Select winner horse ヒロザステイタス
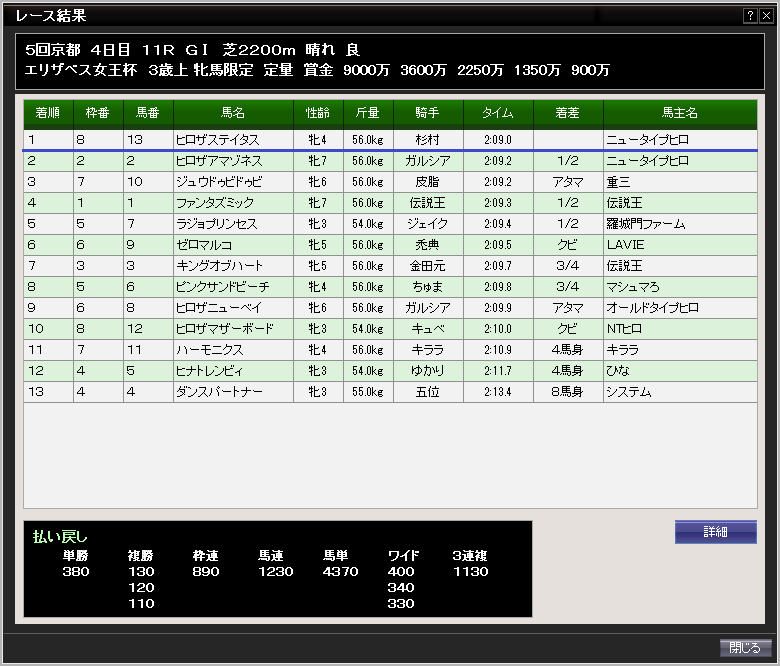 218,140
